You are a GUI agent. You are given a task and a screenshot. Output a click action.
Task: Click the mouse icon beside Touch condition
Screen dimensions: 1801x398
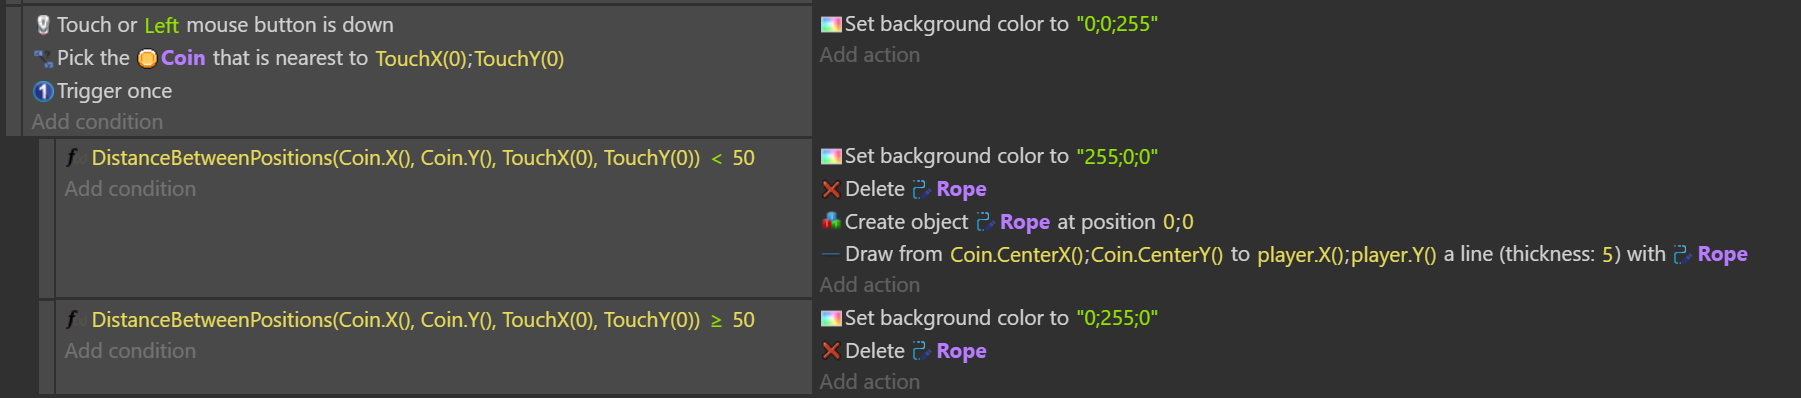click(x=43, y=25)
